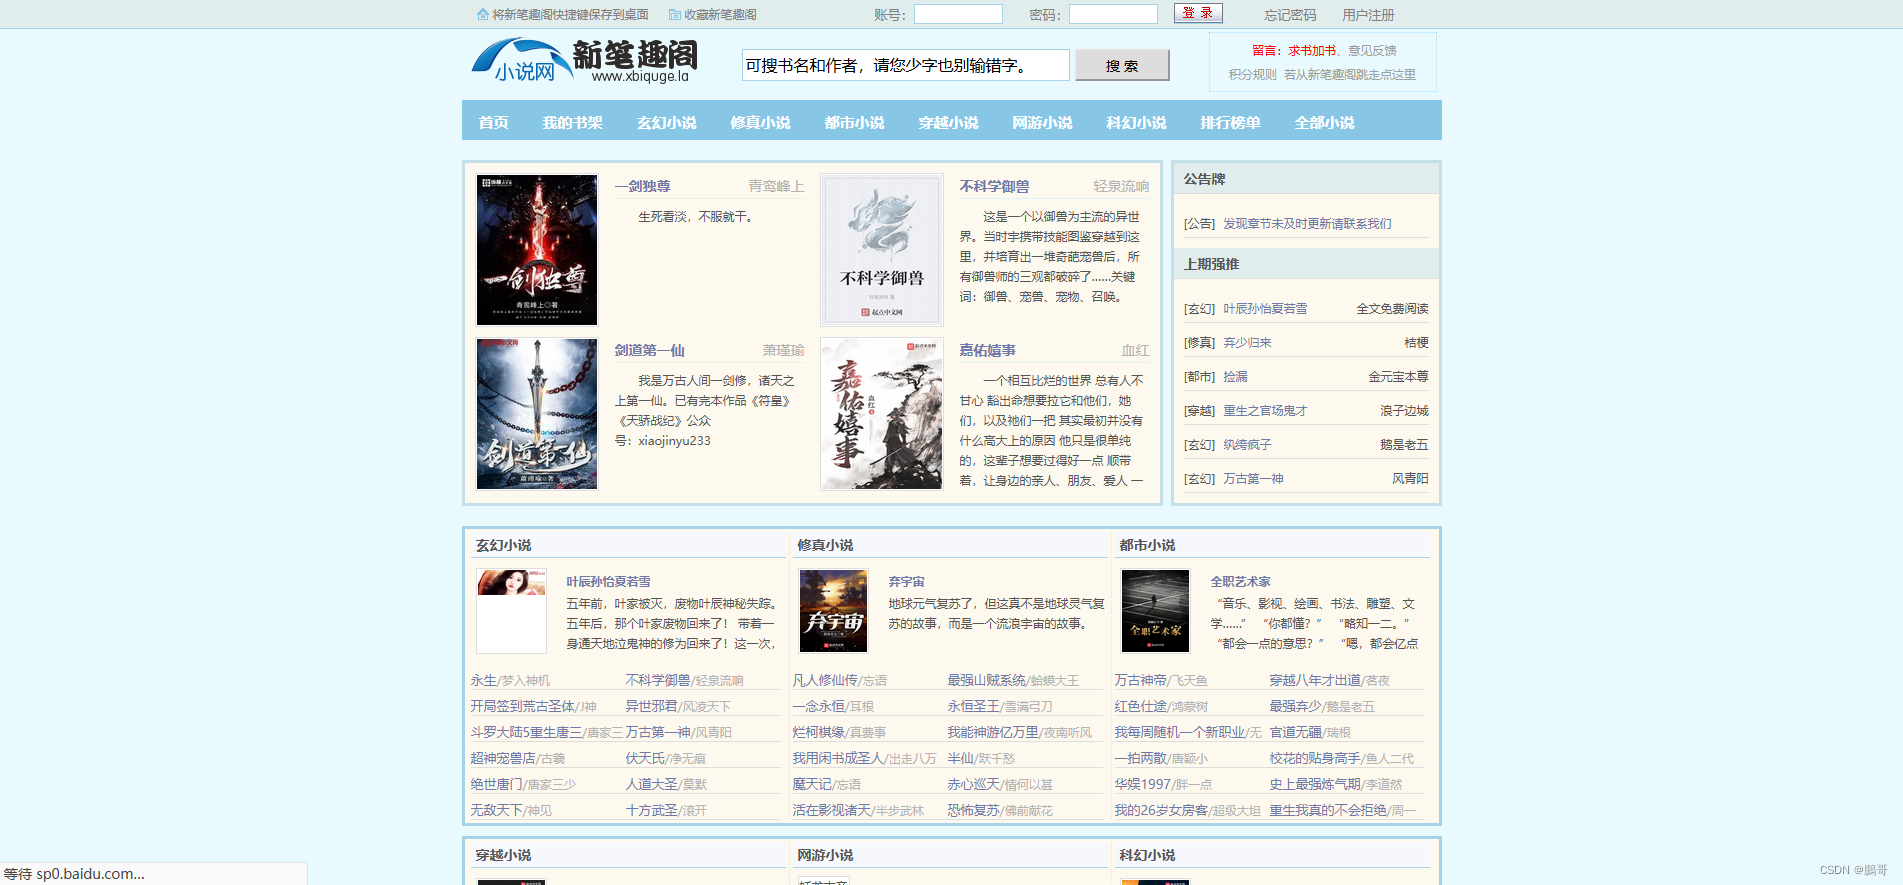Focus the 密码 password input field

(x=1113, y=14)
